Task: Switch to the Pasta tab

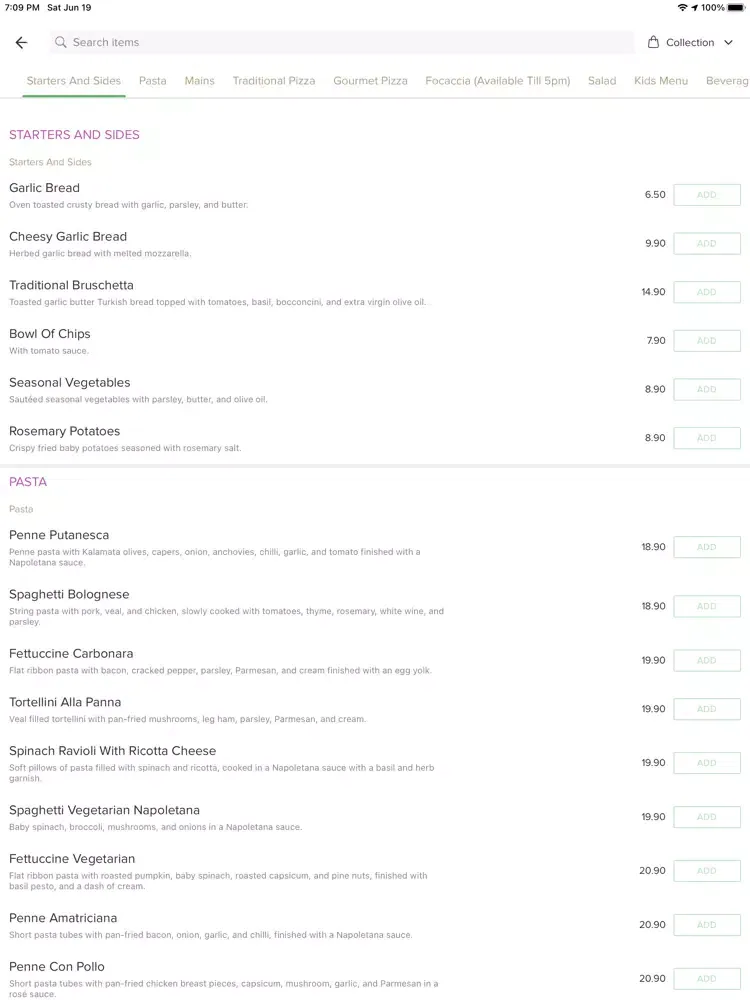Action: pyautogui.click(x=152, y=81)
